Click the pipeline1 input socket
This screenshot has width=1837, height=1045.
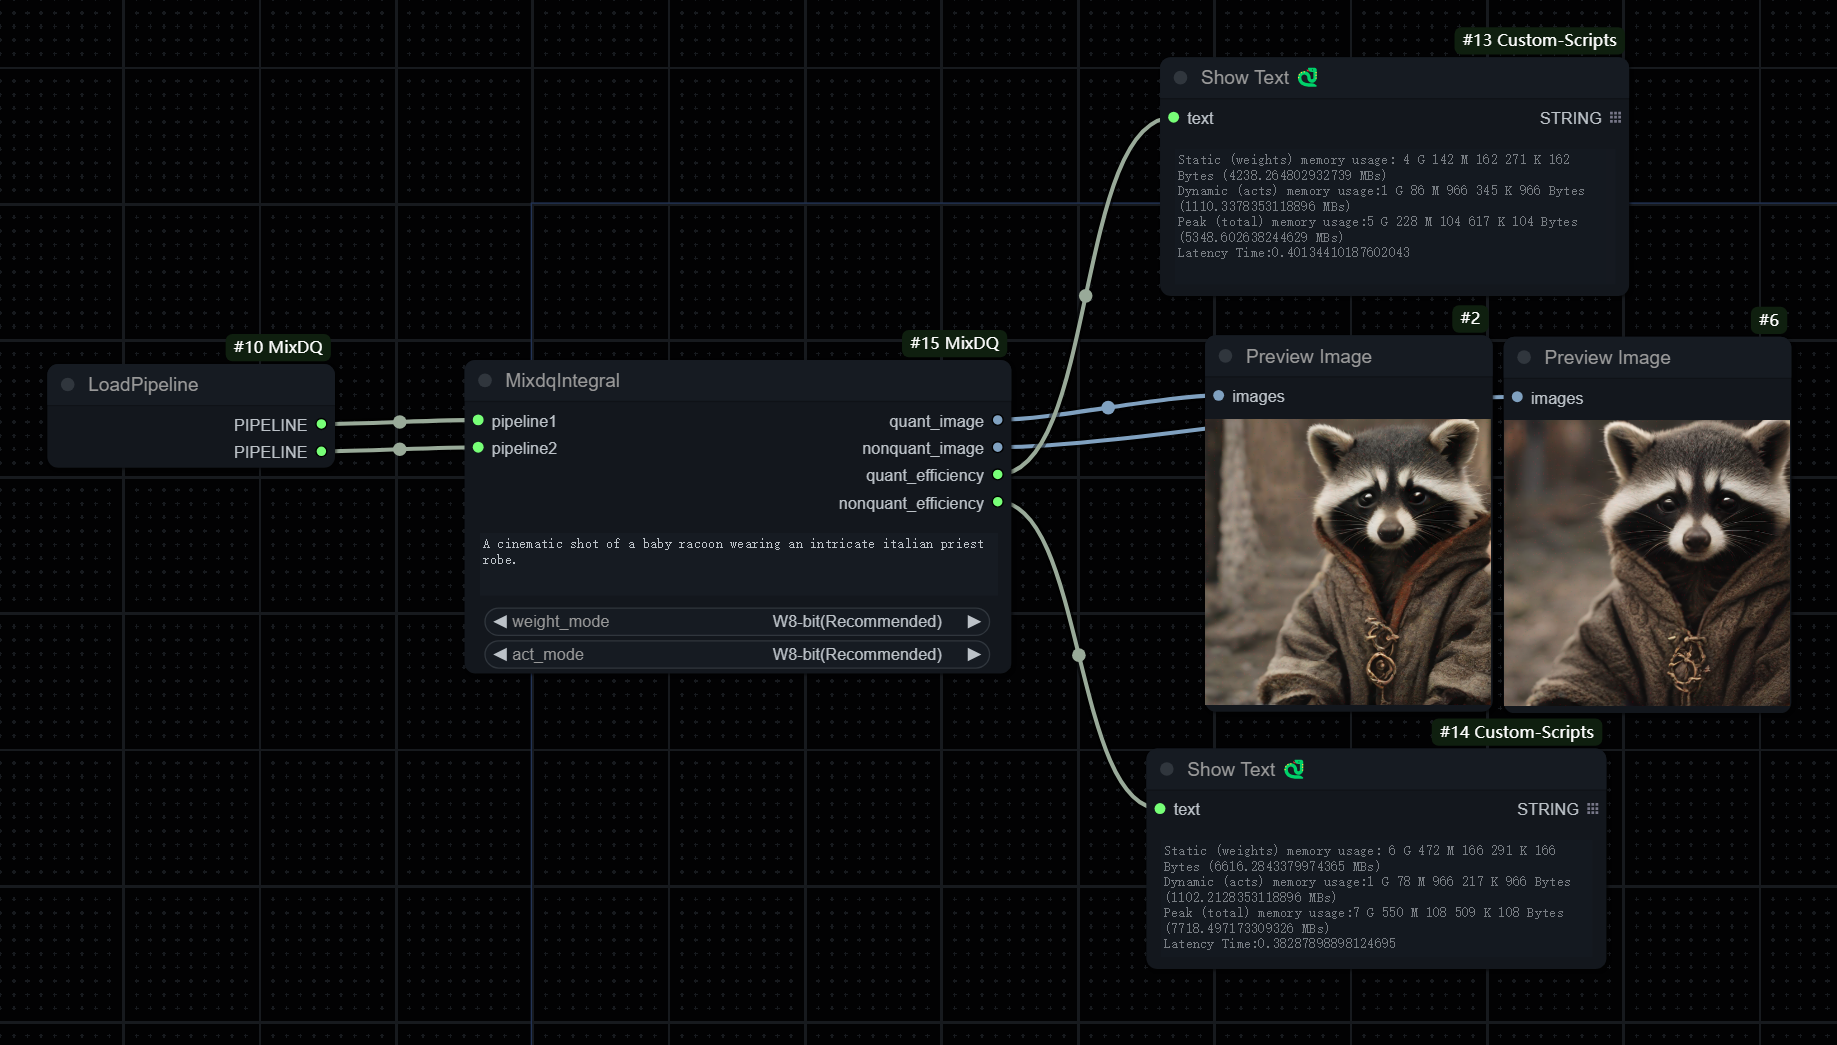[x=478, y=421]
